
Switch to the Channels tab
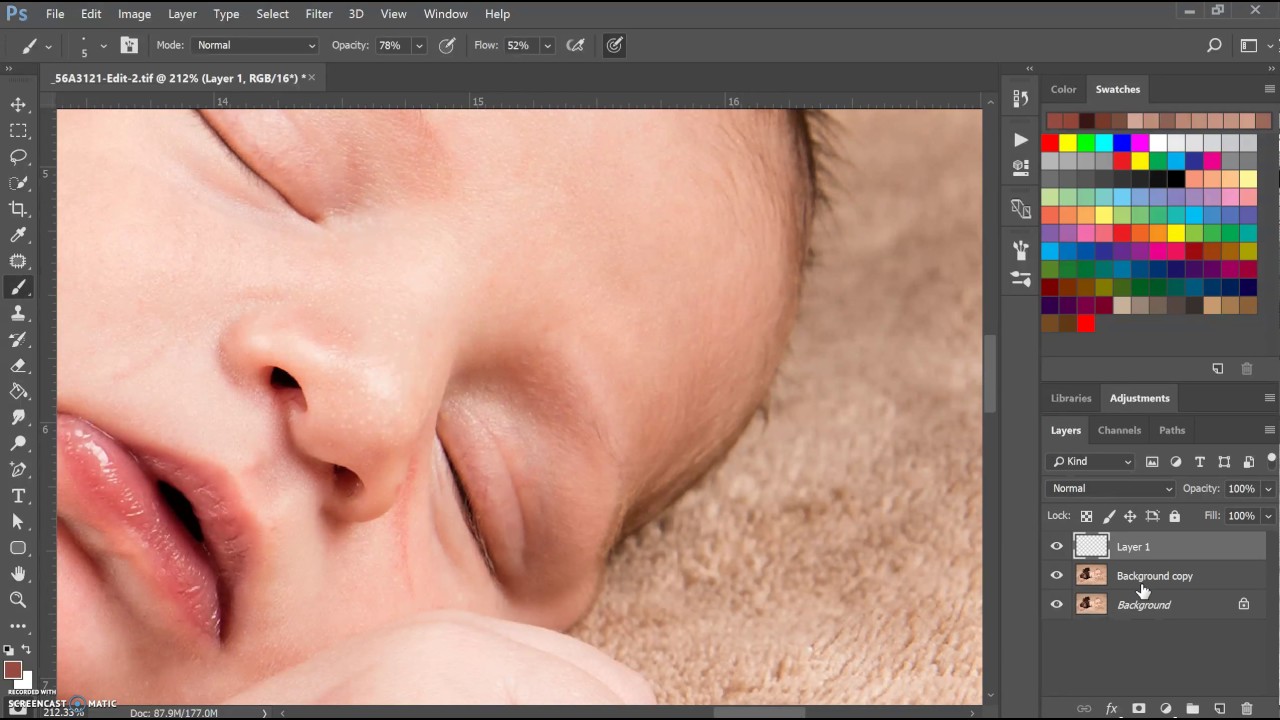point(1119,430)
